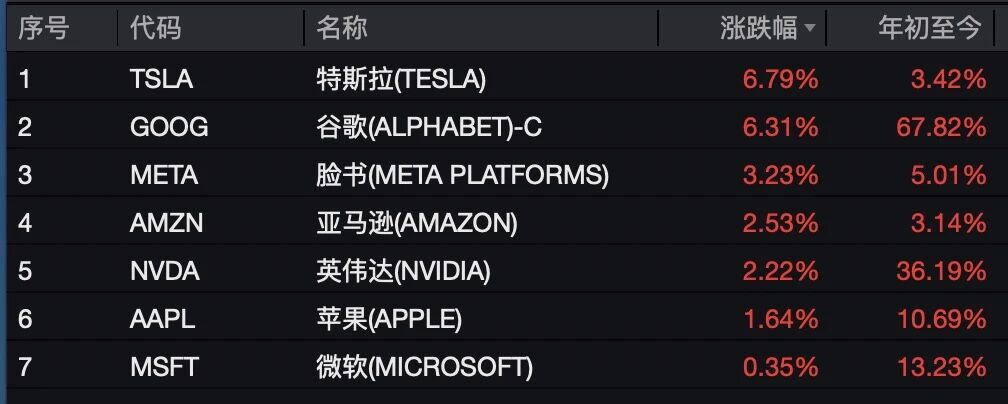This screenshot has height=404, width=1008.
Task: Open 谷歌(ALPHABET)-C stock name
Action: [x=429, y=127]
